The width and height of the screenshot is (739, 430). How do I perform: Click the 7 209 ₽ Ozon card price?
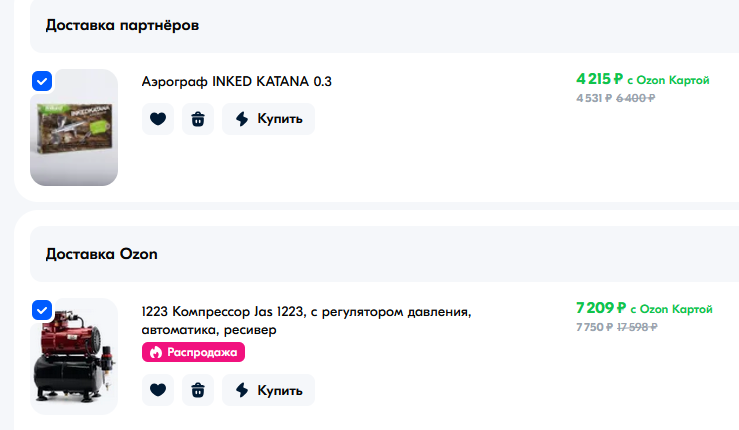pyautogui.click(x=601, y=308)
